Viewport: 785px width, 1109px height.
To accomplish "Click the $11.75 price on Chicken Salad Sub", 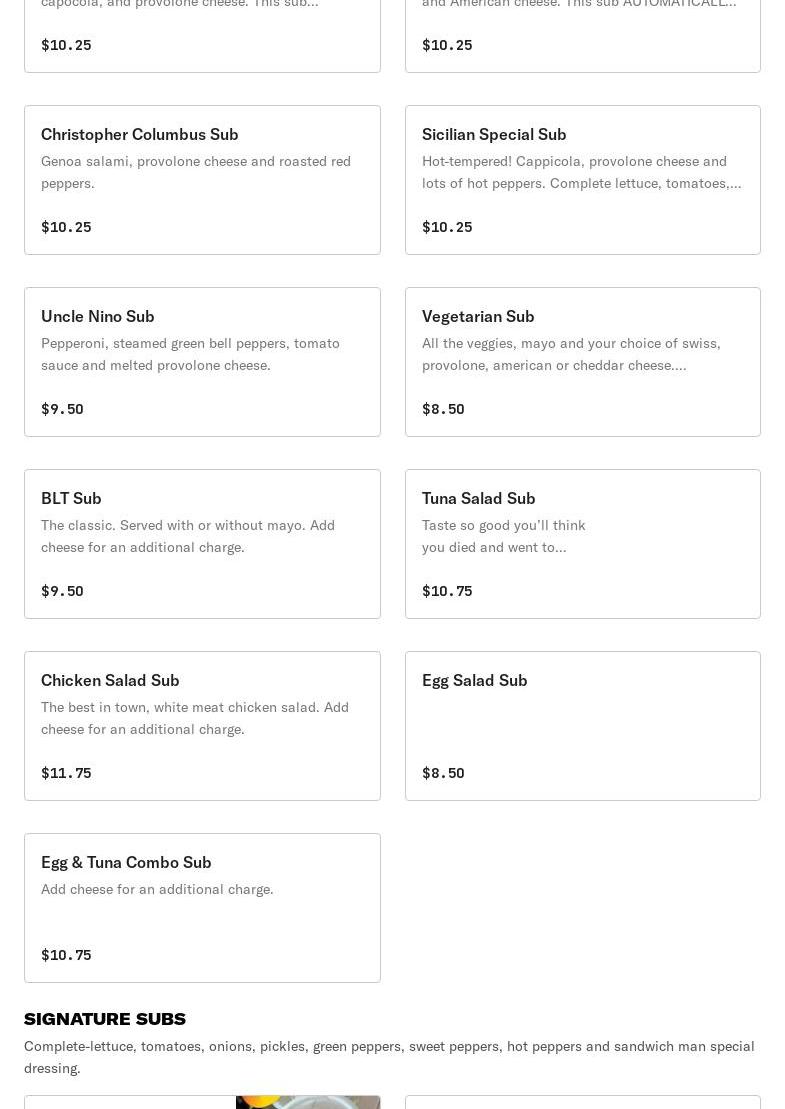I will (x=66, y=773).
